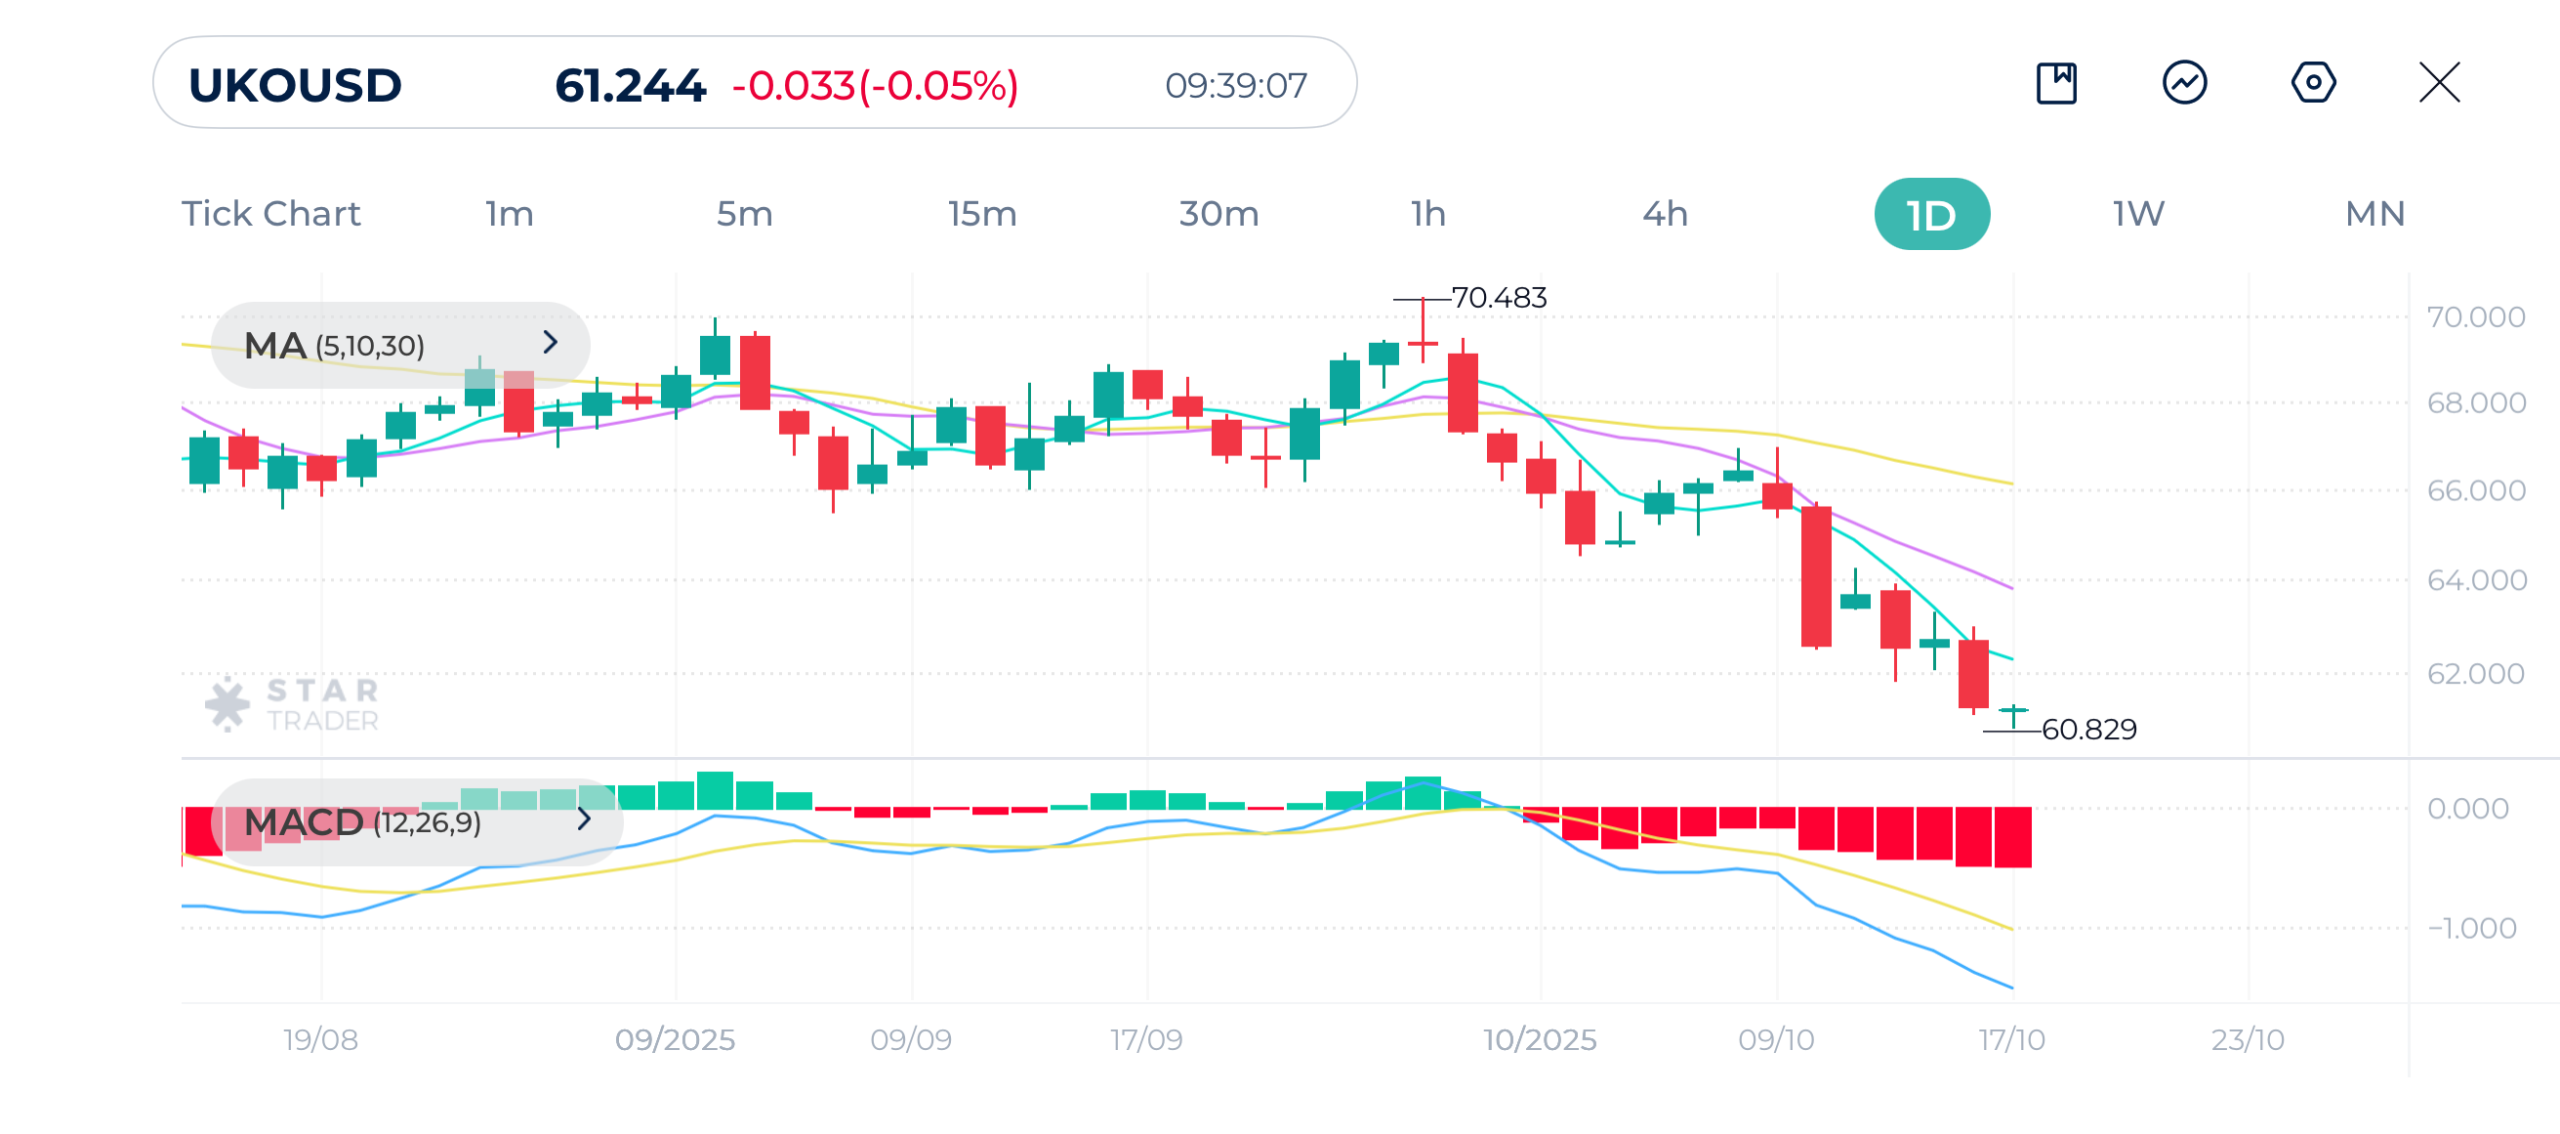Select the 1h timeframe
Image resolution: width=2560 pixels, height=1134 pixels.
coord(1428,214)
